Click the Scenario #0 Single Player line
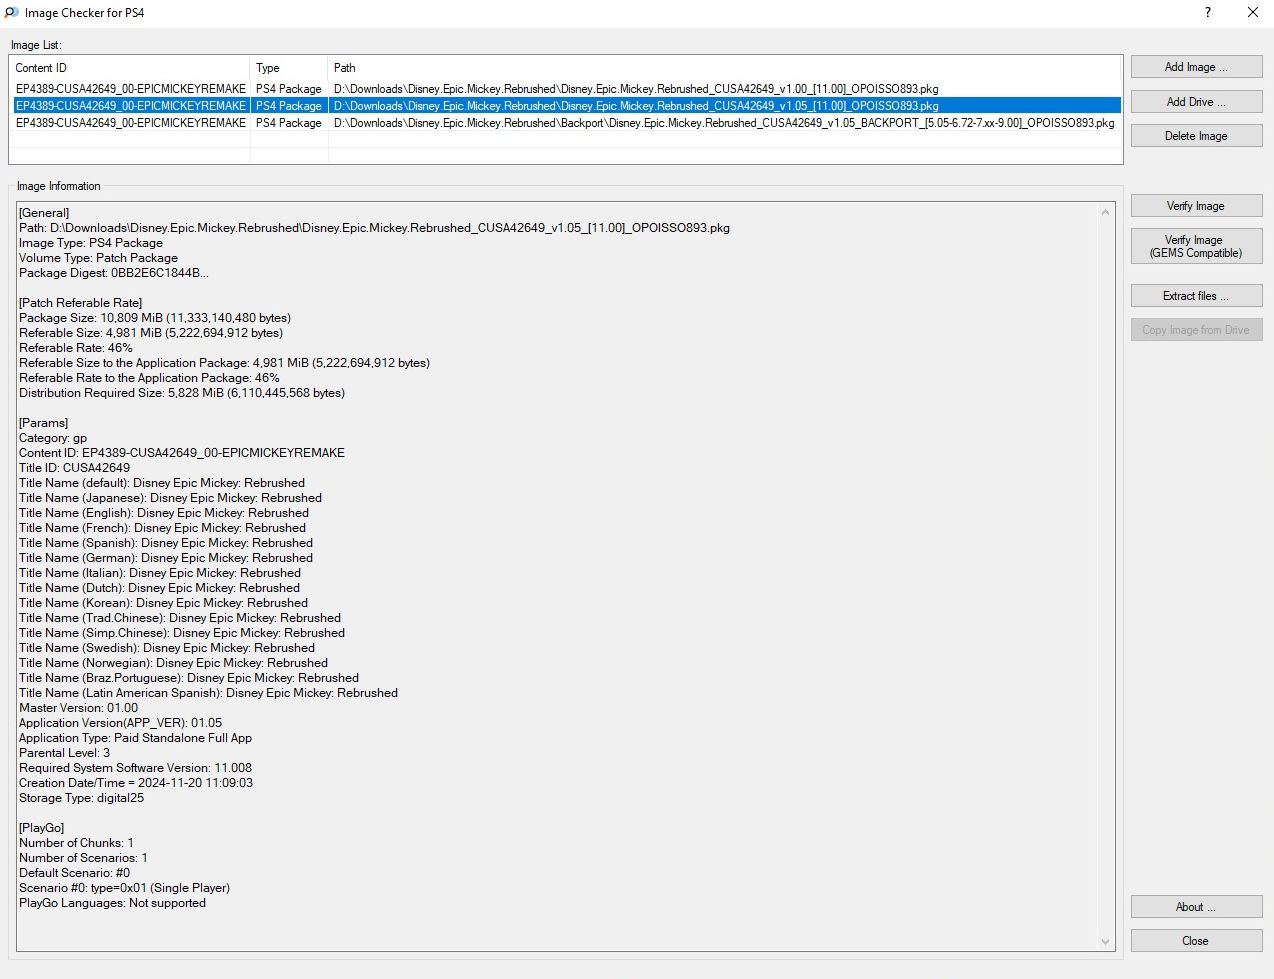Image resolution: width=1274 pixels, height=979 pixels. point(125,888)
